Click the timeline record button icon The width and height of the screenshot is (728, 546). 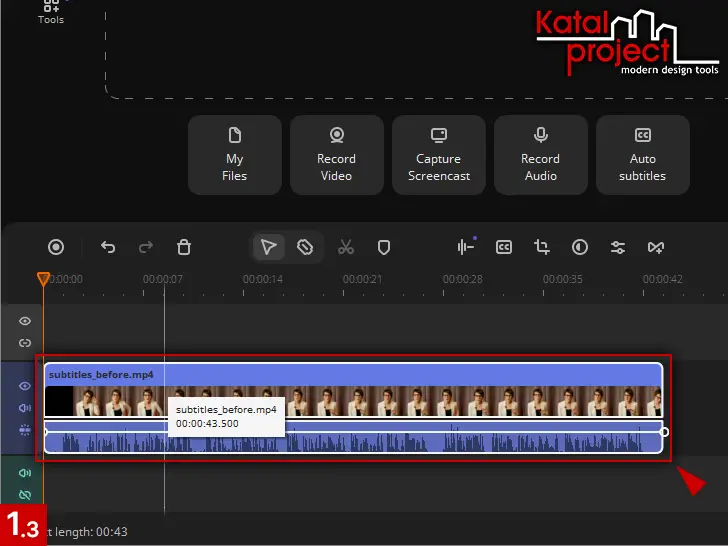pyautogui.click(x=56, y=247)
